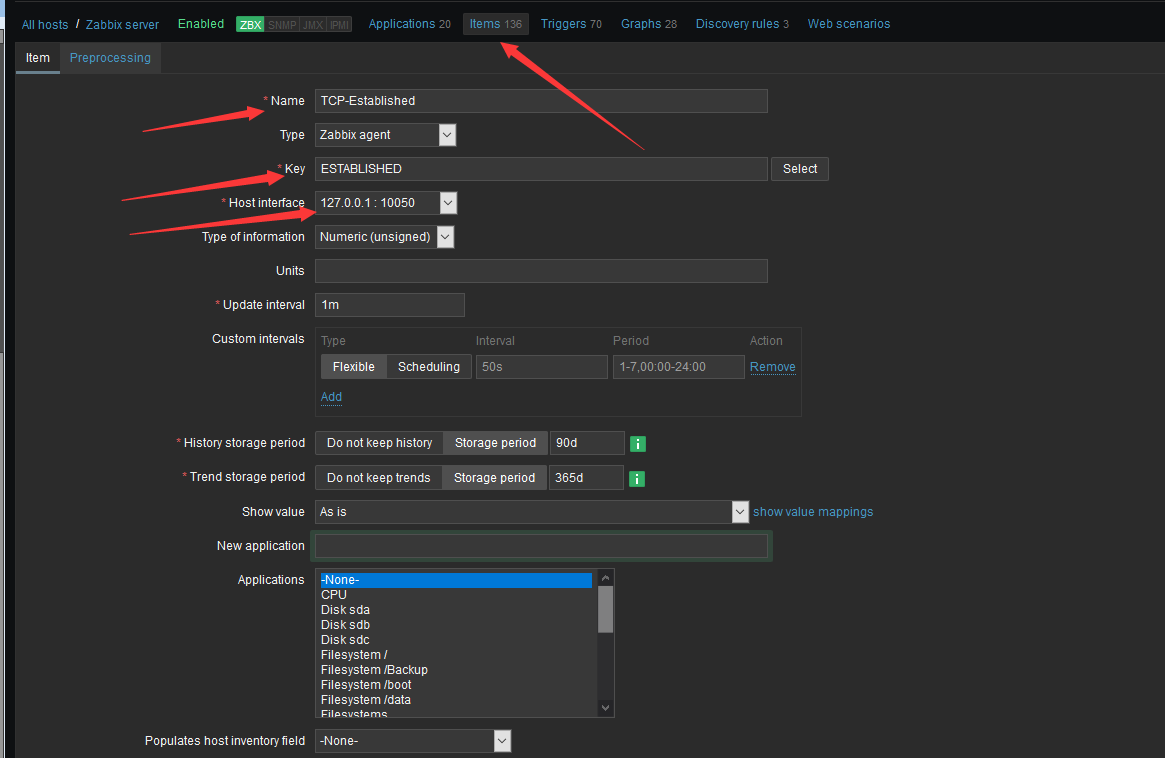Click Select next to the Key field

799,168
